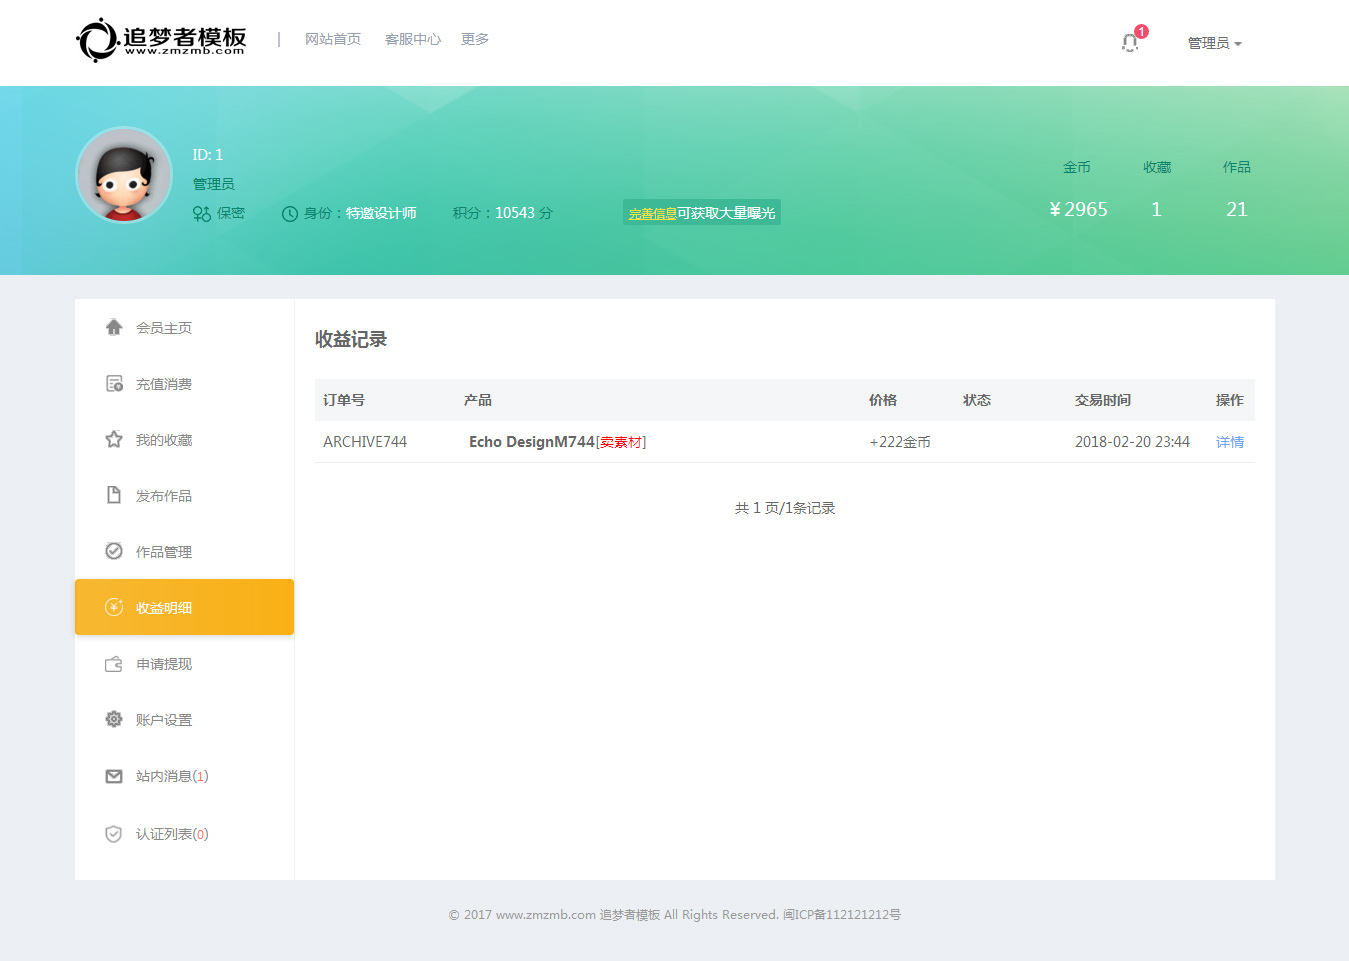Screen dimensions: 1349x961
Task: Click the 追梦者模板 site logo
Action: (161, 40)
